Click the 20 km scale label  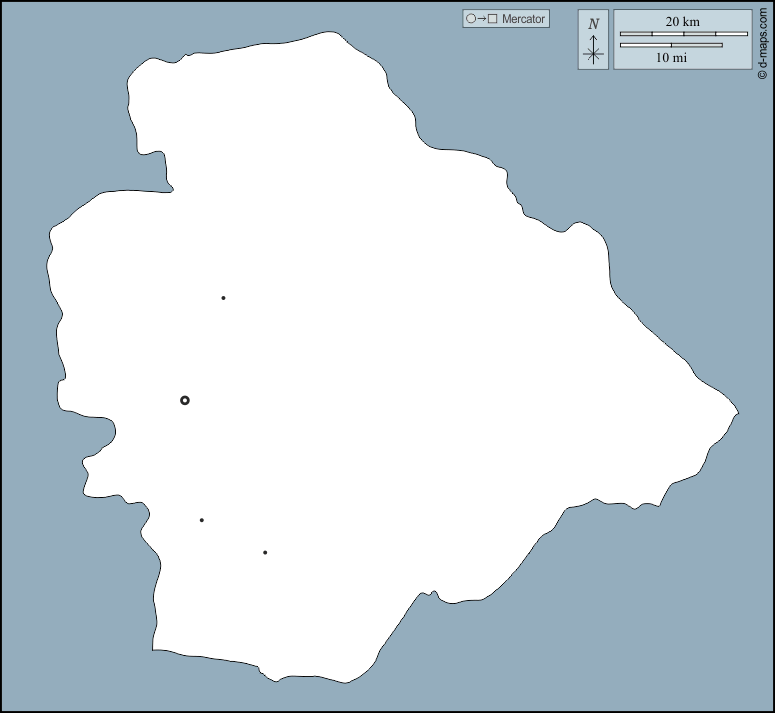click(682, 21)
